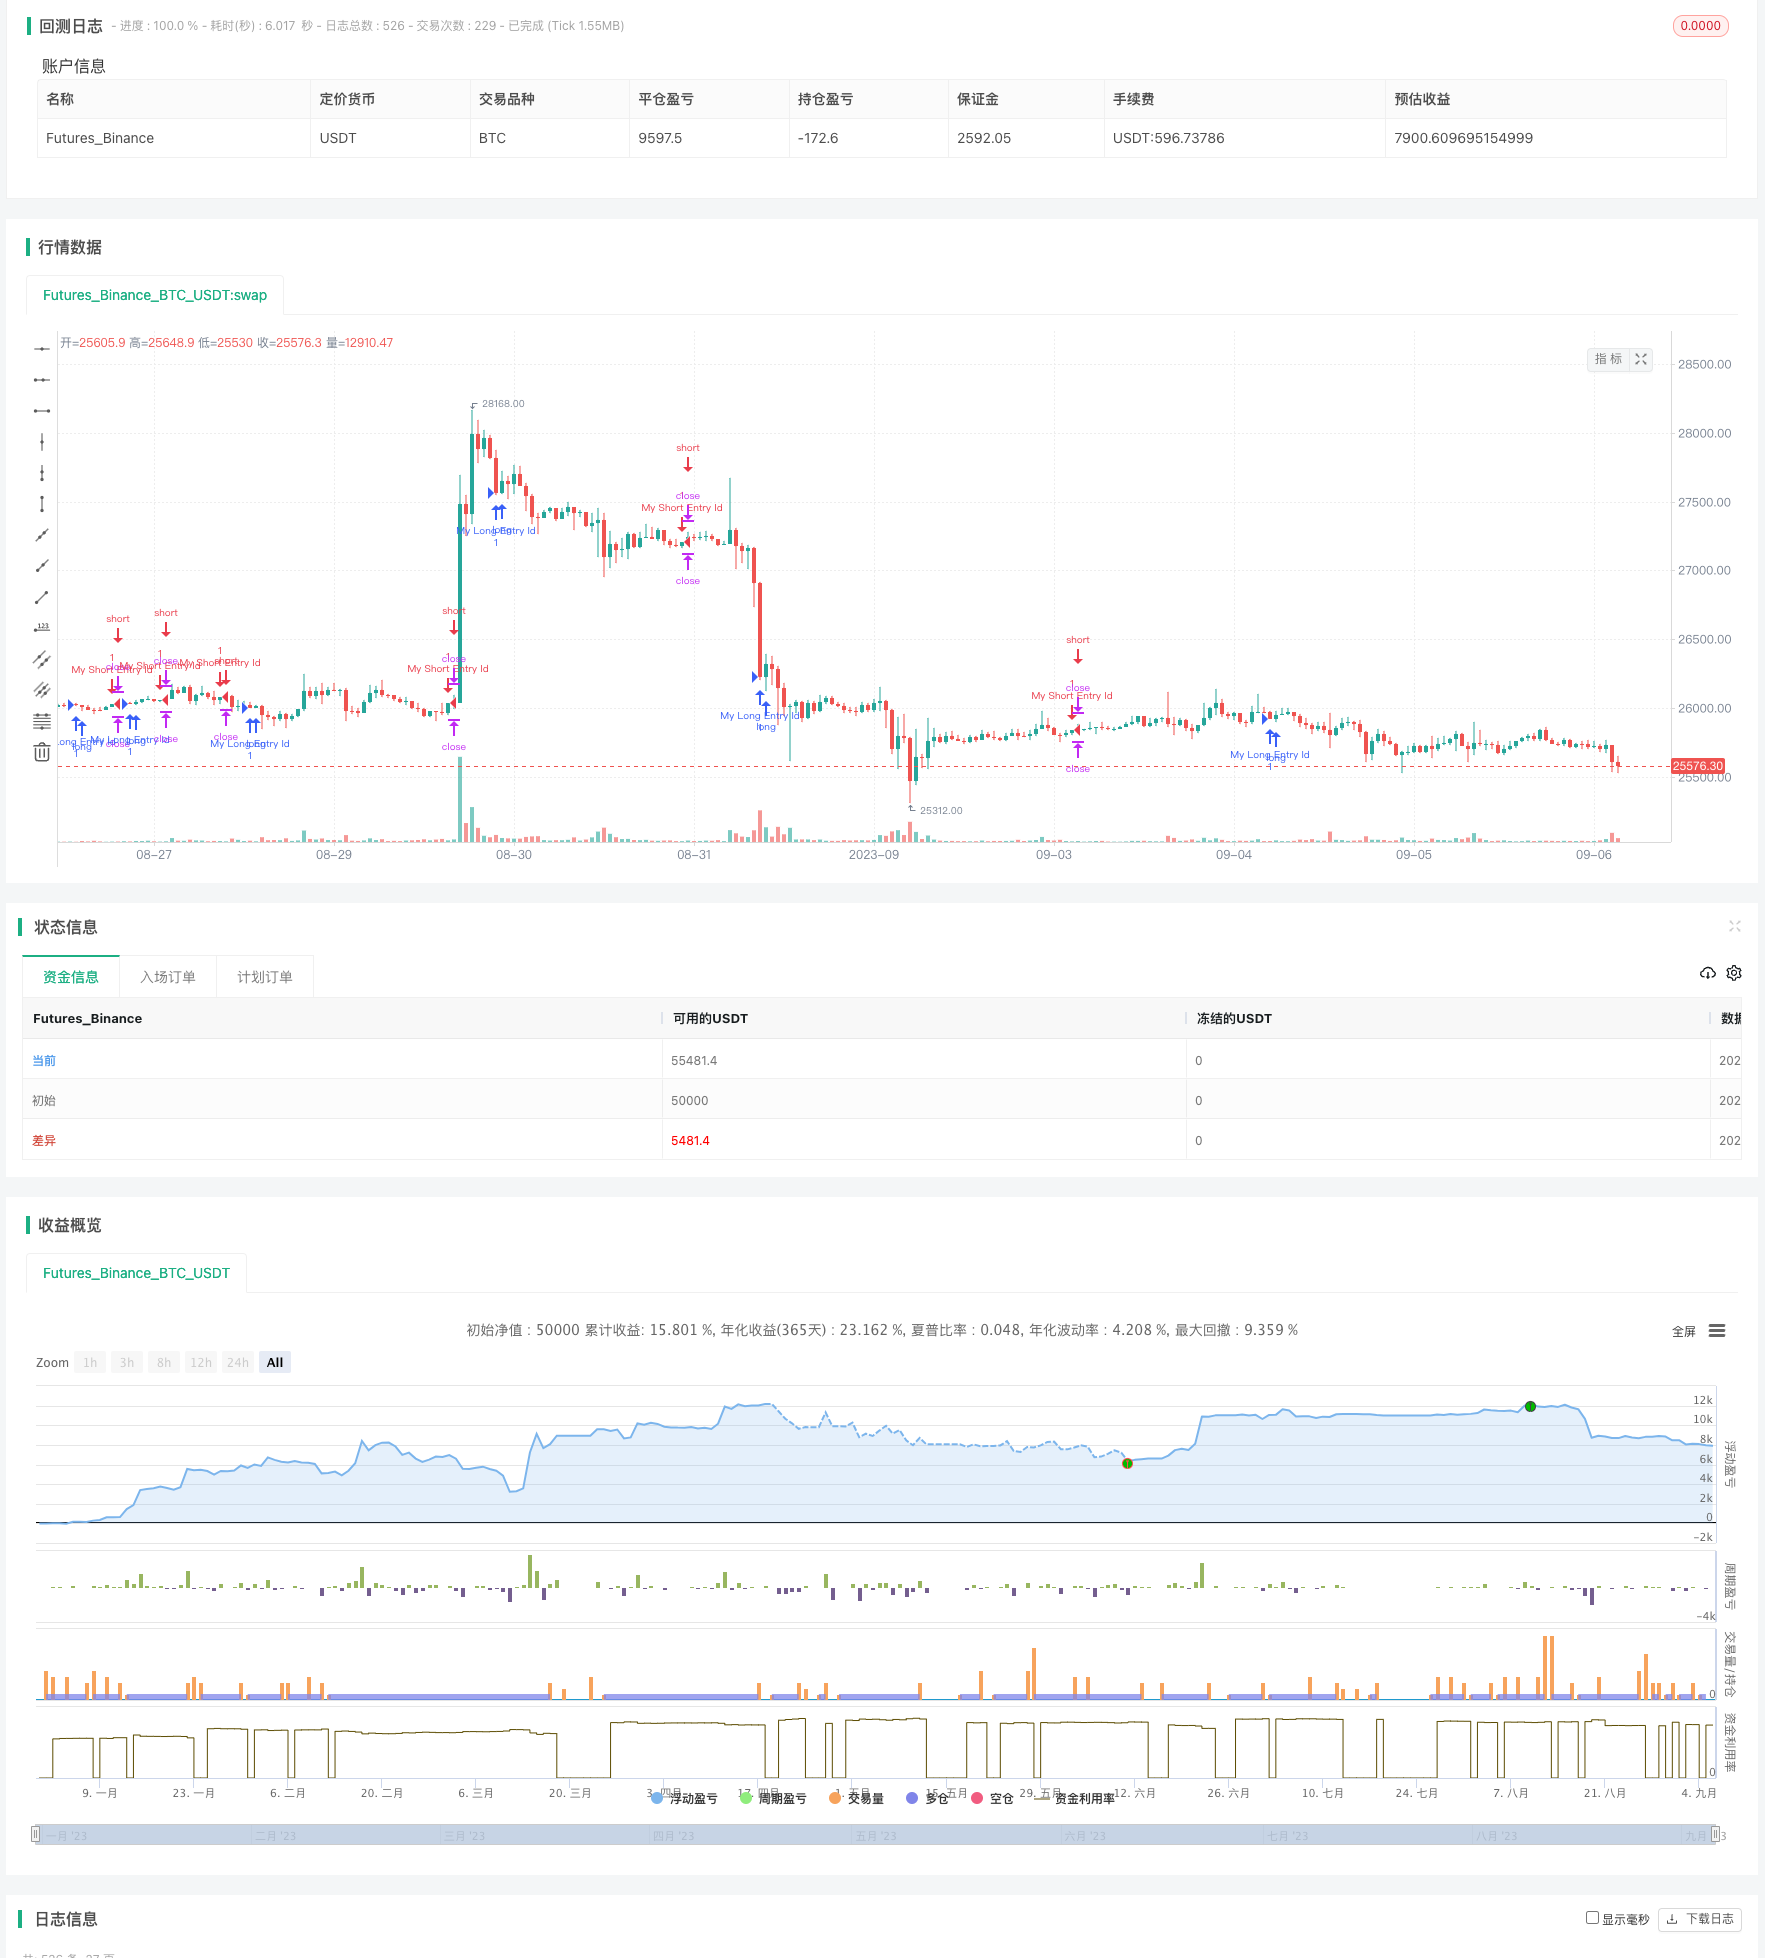Click the 当前 row link
The height and width of the screenshot is (1958, 1765).
44,1060
